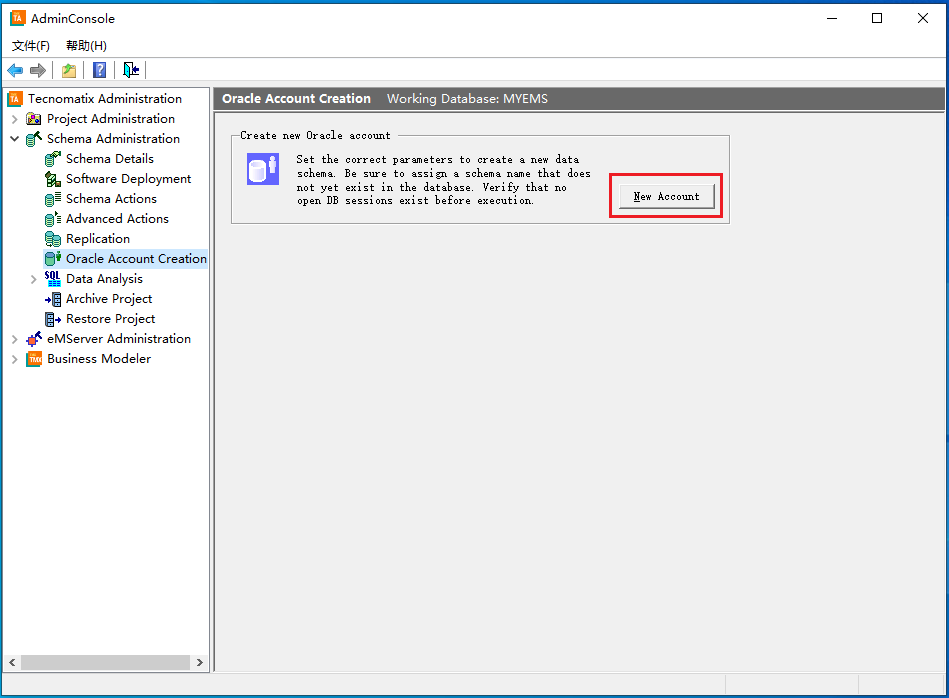This screenshot has height=698, width=949.
Task: Click the Archive Project tree icon
Action: pos(53,299)
